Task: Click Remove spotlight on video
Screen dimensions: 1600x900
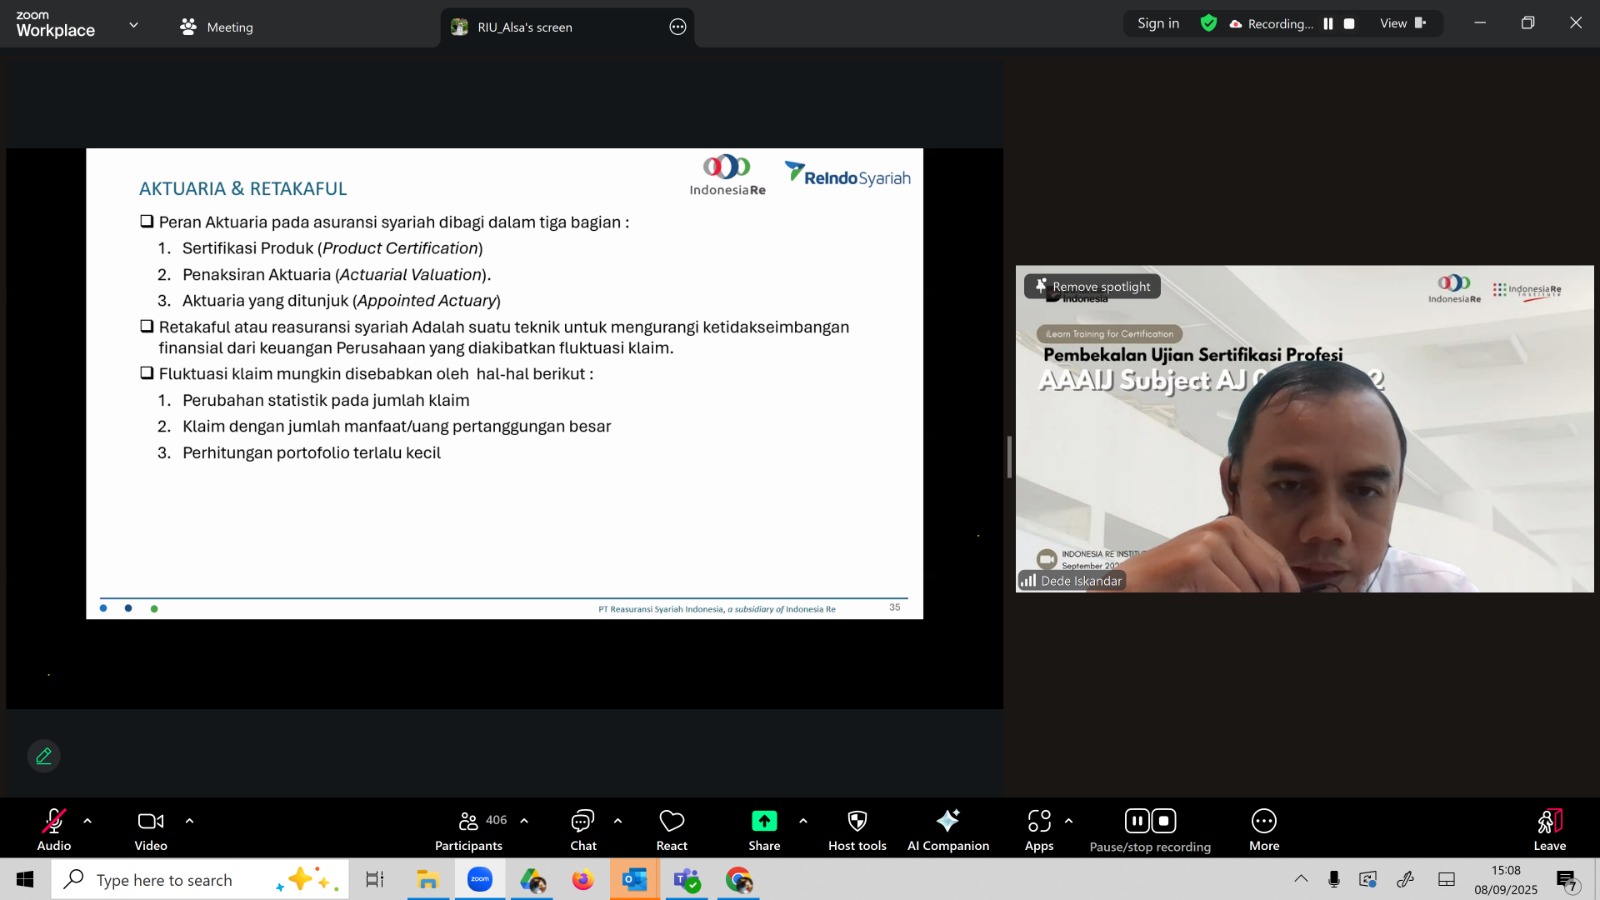Action: pos(1093,287)
